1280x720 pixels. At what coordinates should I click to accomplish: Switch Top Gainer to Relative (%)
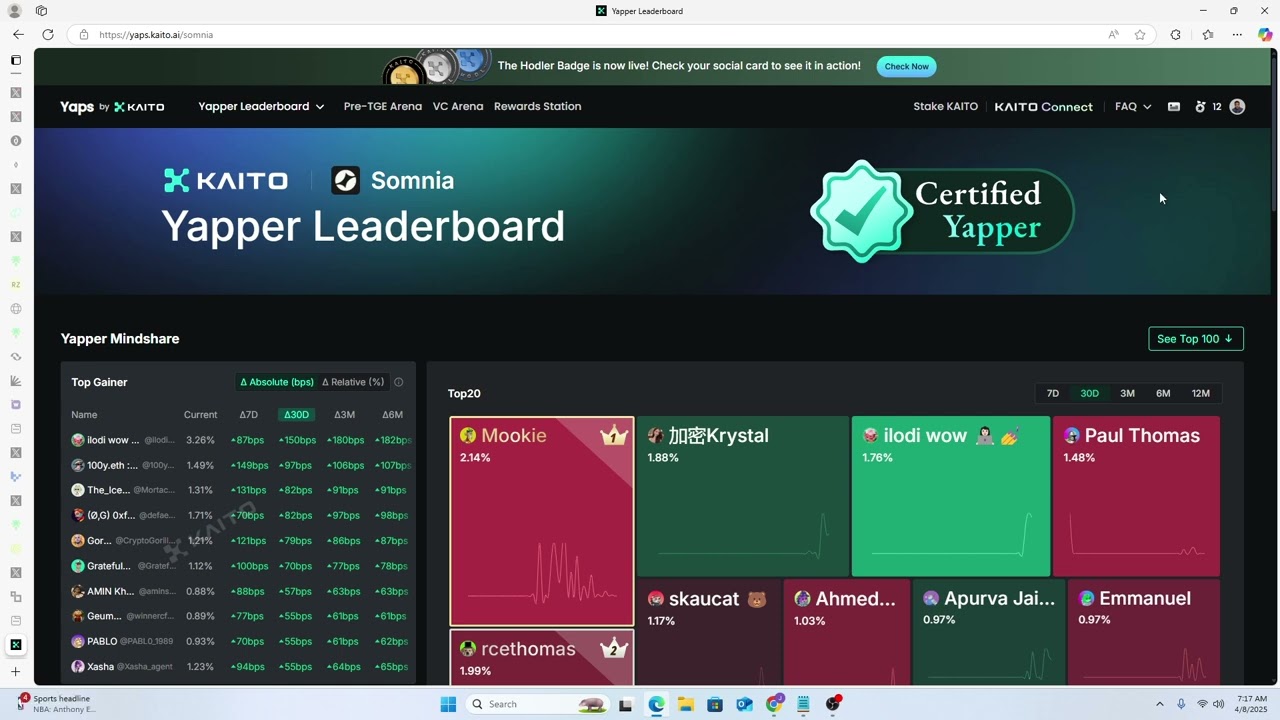pos(353,382)
